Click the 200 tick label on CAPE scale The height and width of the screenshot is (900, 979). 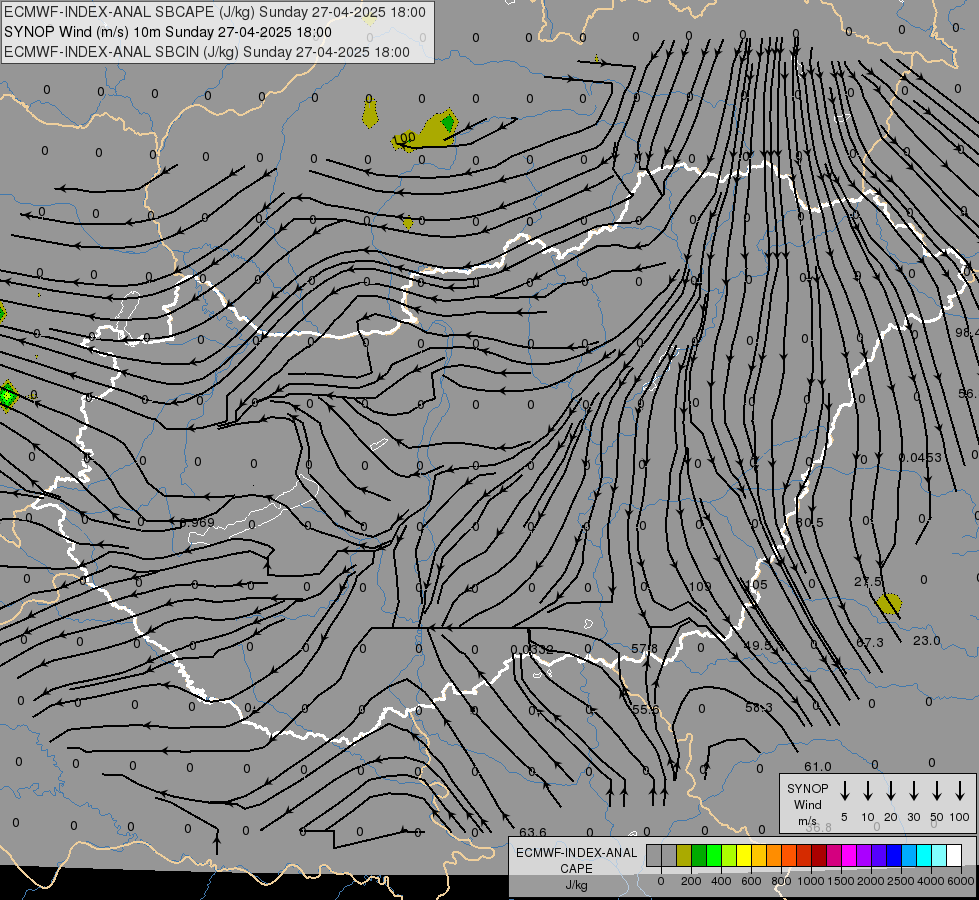point(691,881)
